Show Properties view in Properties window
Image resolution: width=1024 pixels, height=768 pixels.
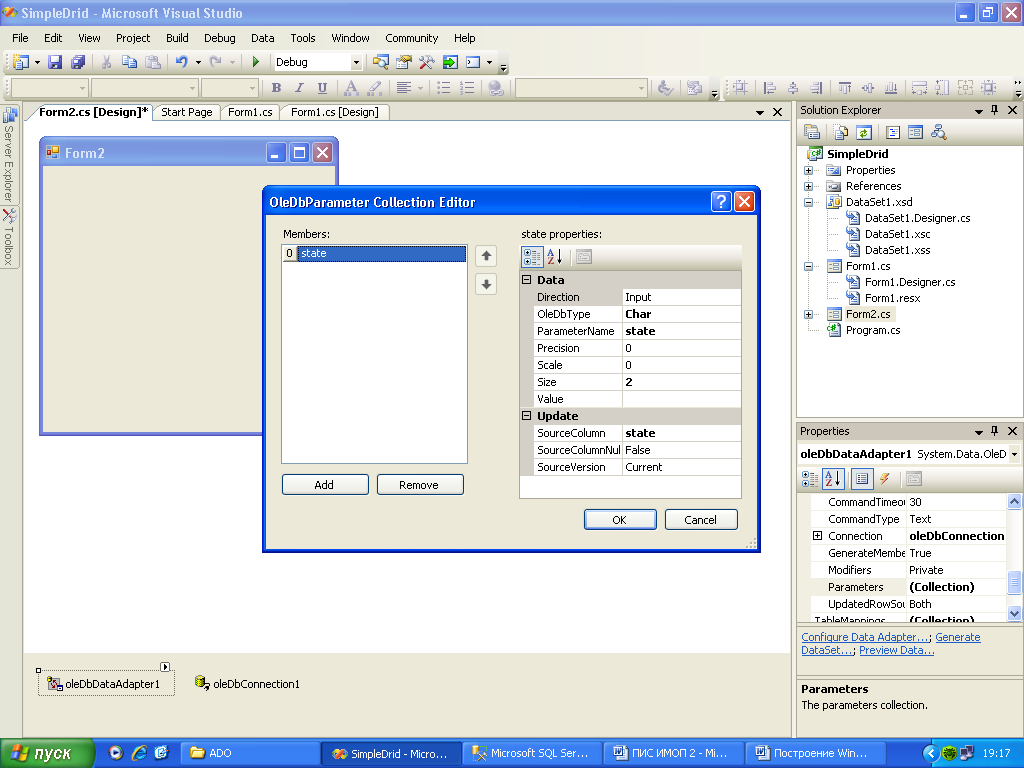point(862,479)
